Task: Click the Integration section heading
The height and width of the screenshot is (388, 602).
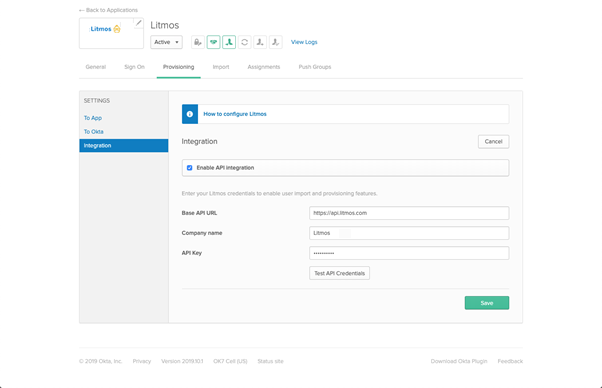Action: click(199, 141)
